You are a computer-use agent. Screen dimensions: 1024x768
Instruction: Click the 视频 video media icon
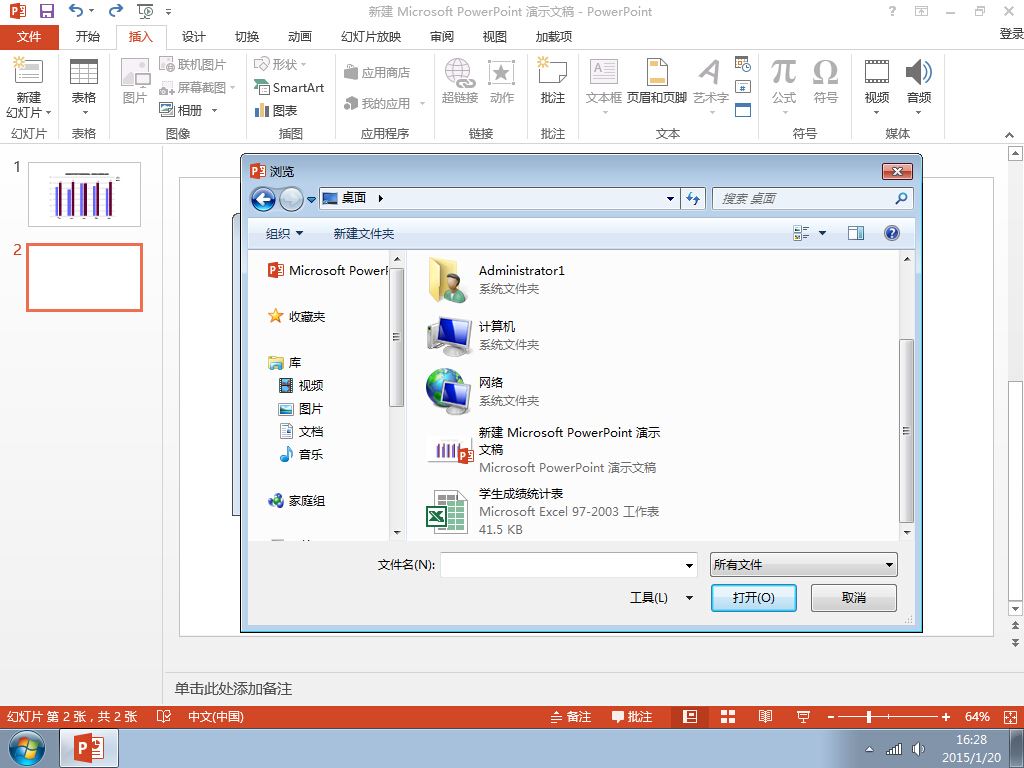click(876, 72)
